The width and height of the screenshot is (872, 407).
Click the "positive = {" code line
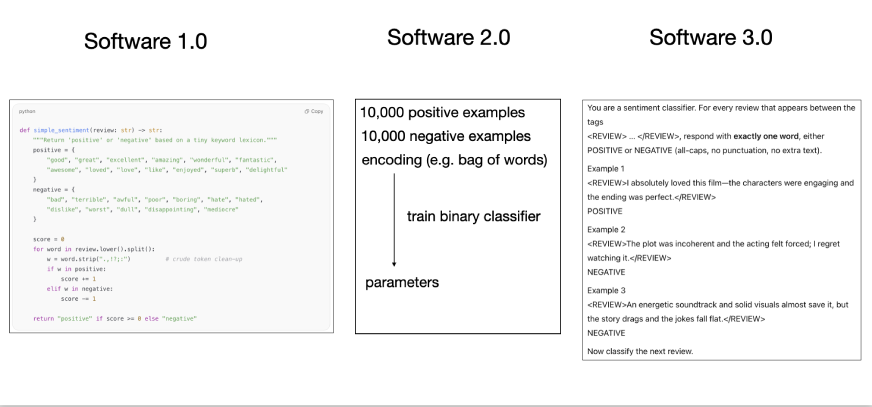54,150
